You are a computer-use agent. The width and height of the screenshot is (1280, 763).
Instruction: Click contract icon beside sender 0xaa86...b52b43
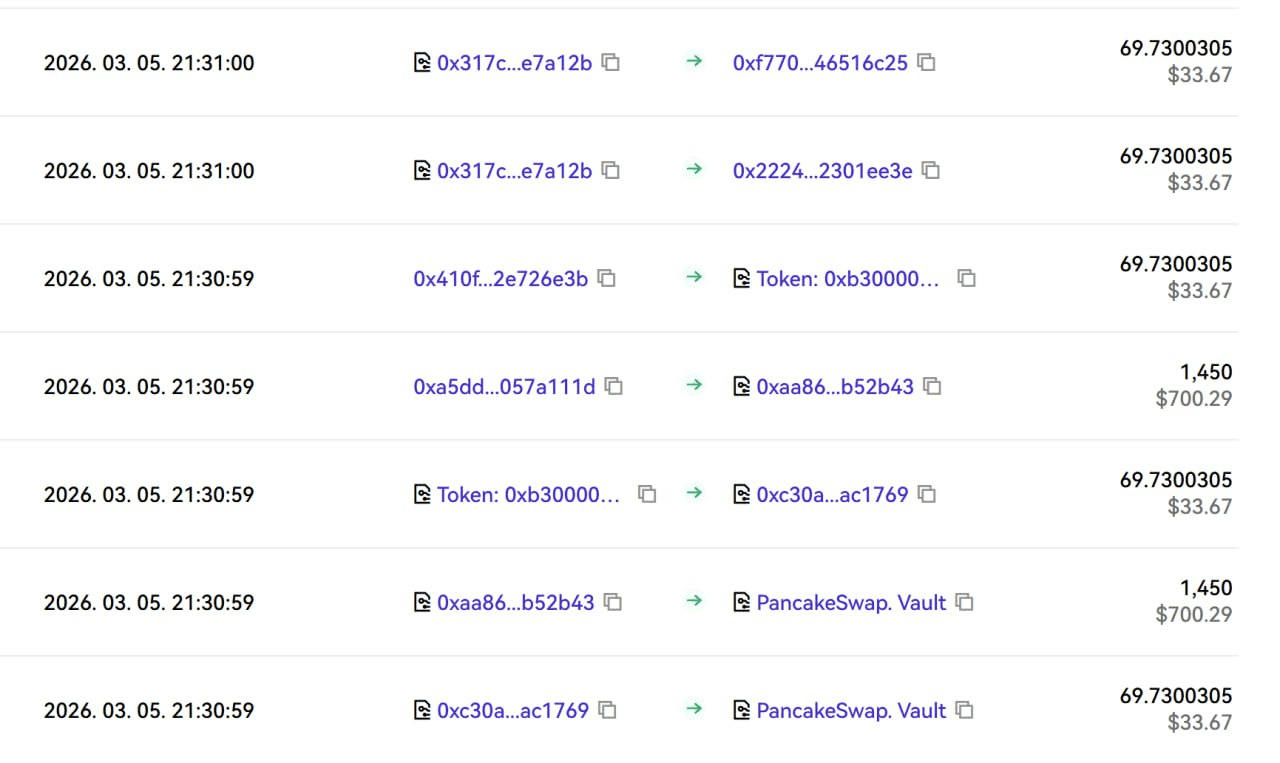(x=422, y=603)
